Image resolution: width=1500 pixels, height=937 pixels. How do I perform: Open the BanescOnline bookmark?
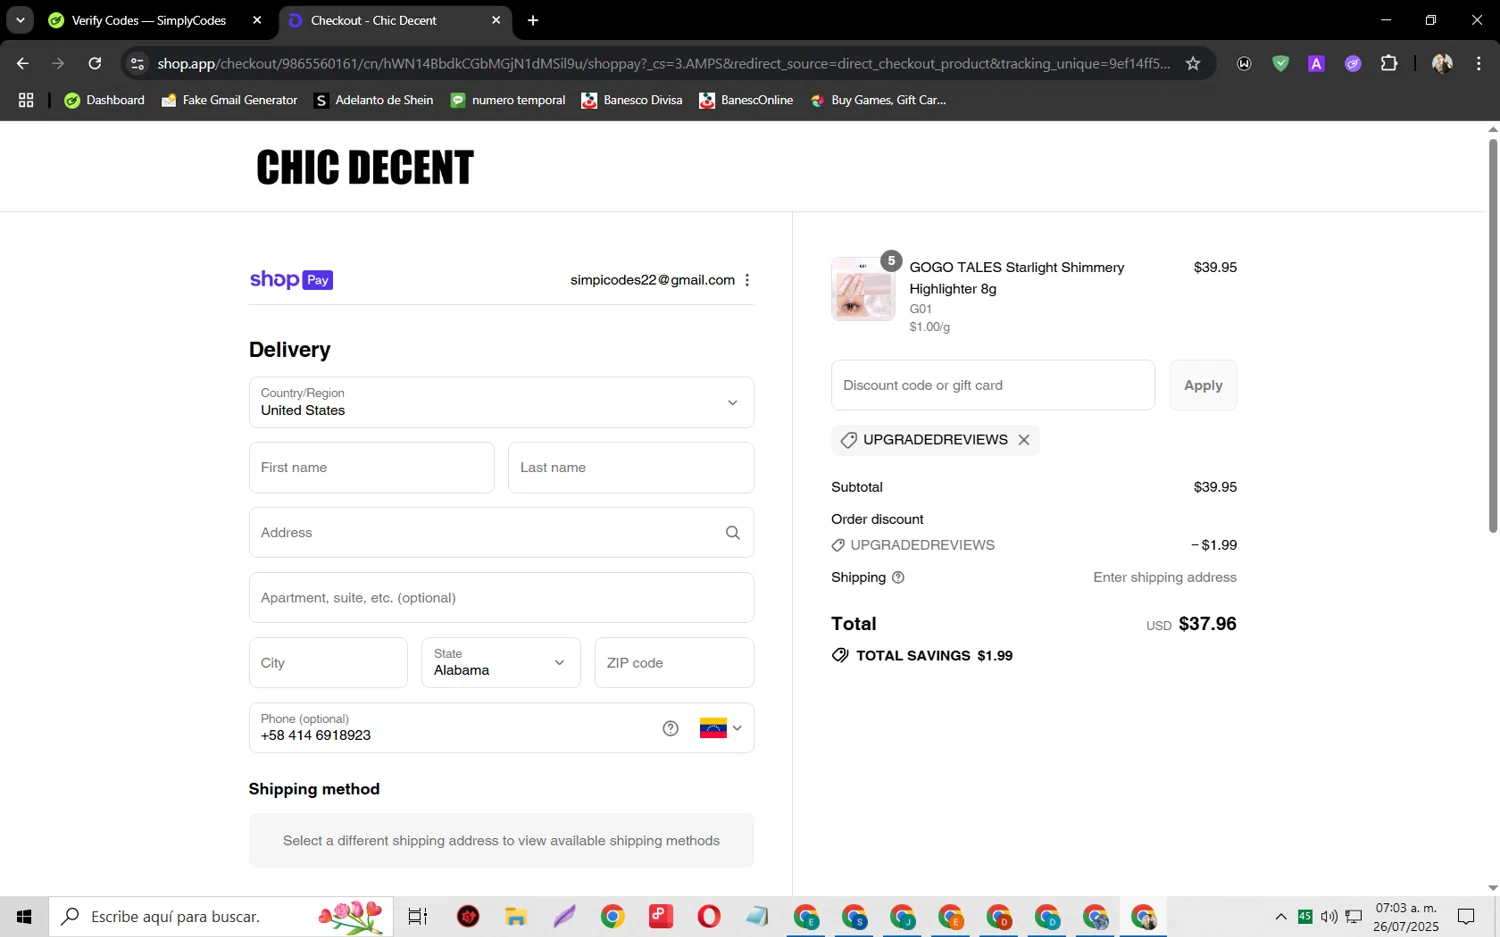click(746, 100)
